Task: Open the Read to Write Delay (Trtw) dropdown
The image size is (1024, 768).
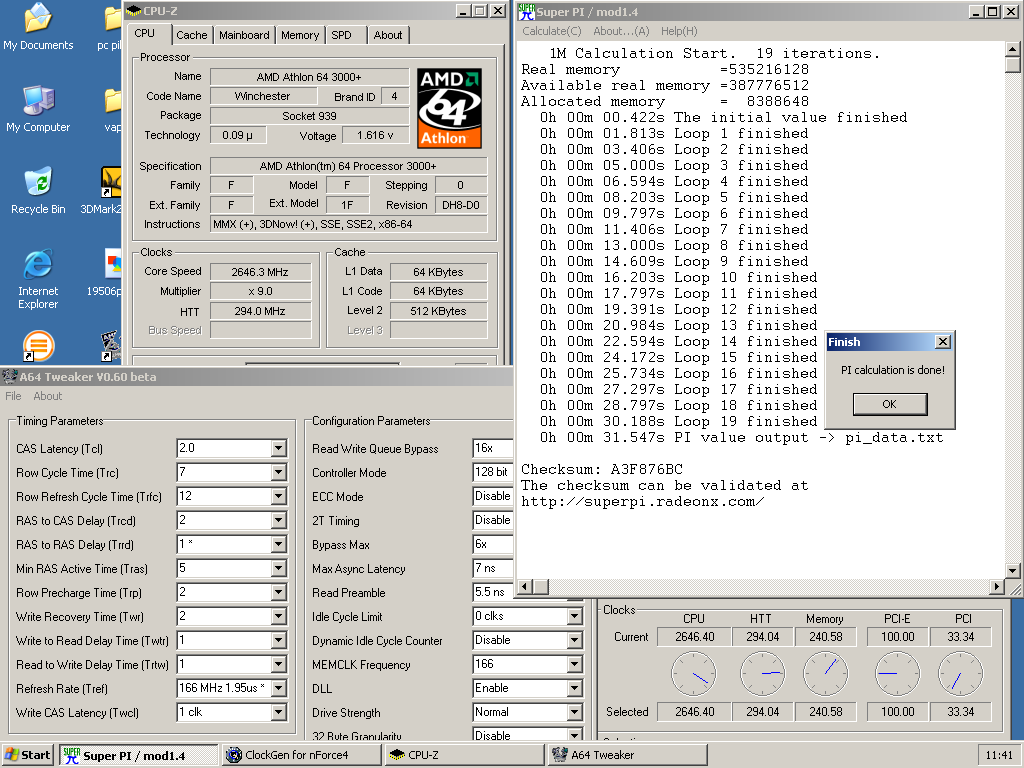Action: (279, 664)
